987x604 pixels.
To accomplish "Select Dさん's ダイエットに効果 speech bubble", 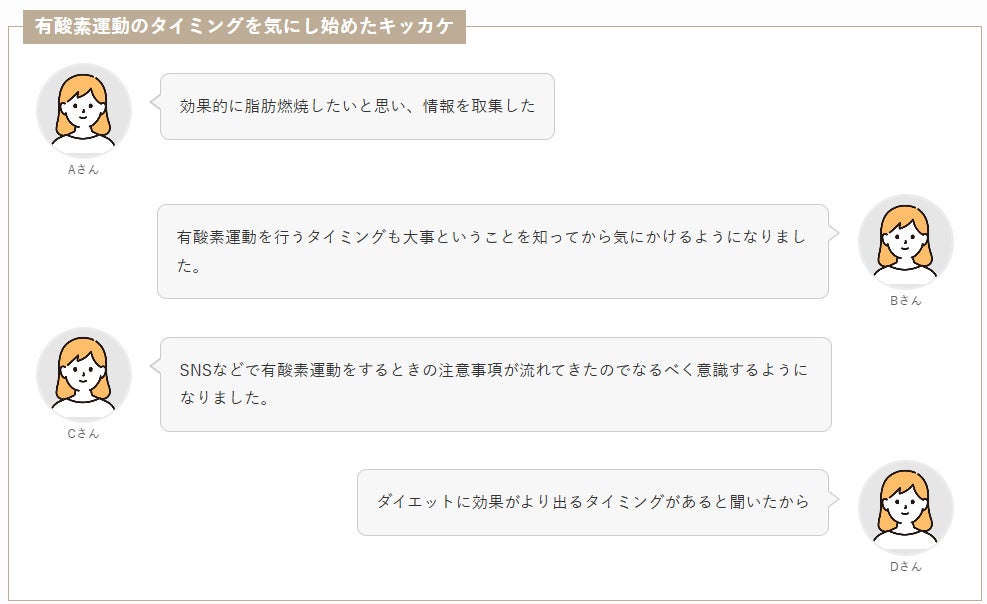I will pos(592,502).
